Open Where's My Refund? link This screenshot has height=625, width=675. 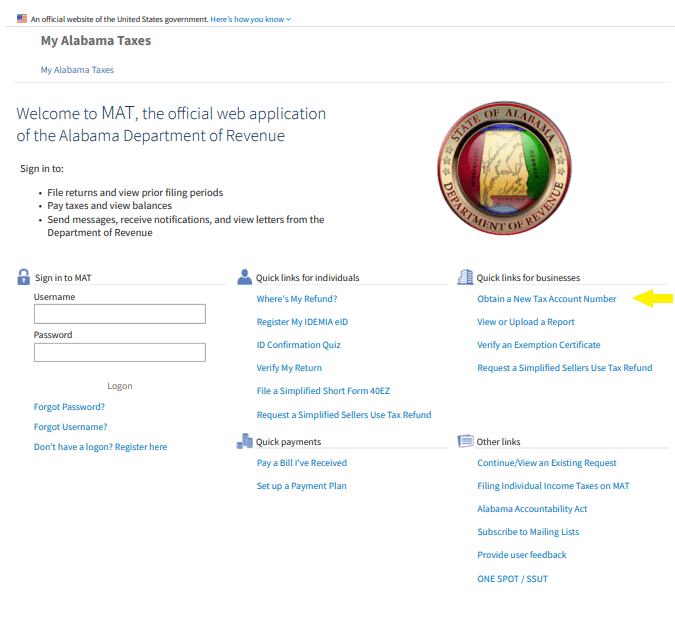coord(297,299)
